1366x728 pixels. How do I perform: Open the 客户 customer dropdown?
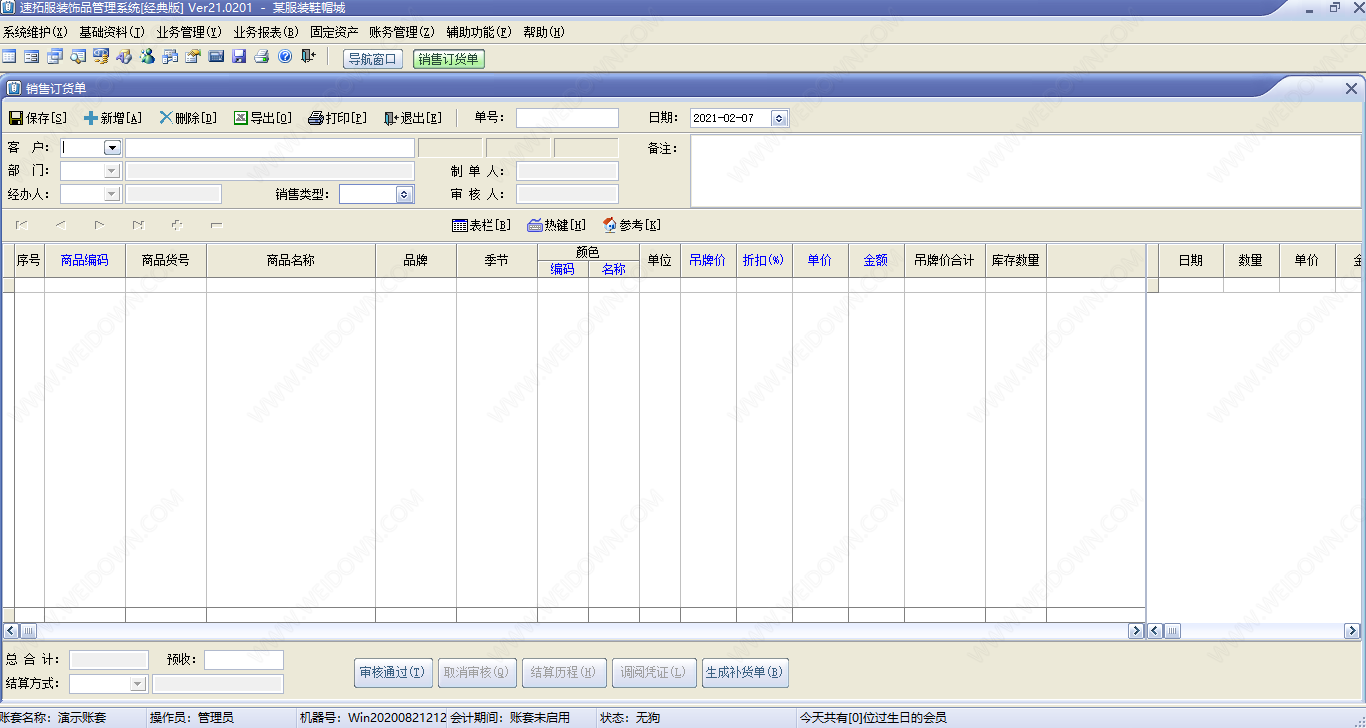(x=112, y=148)
